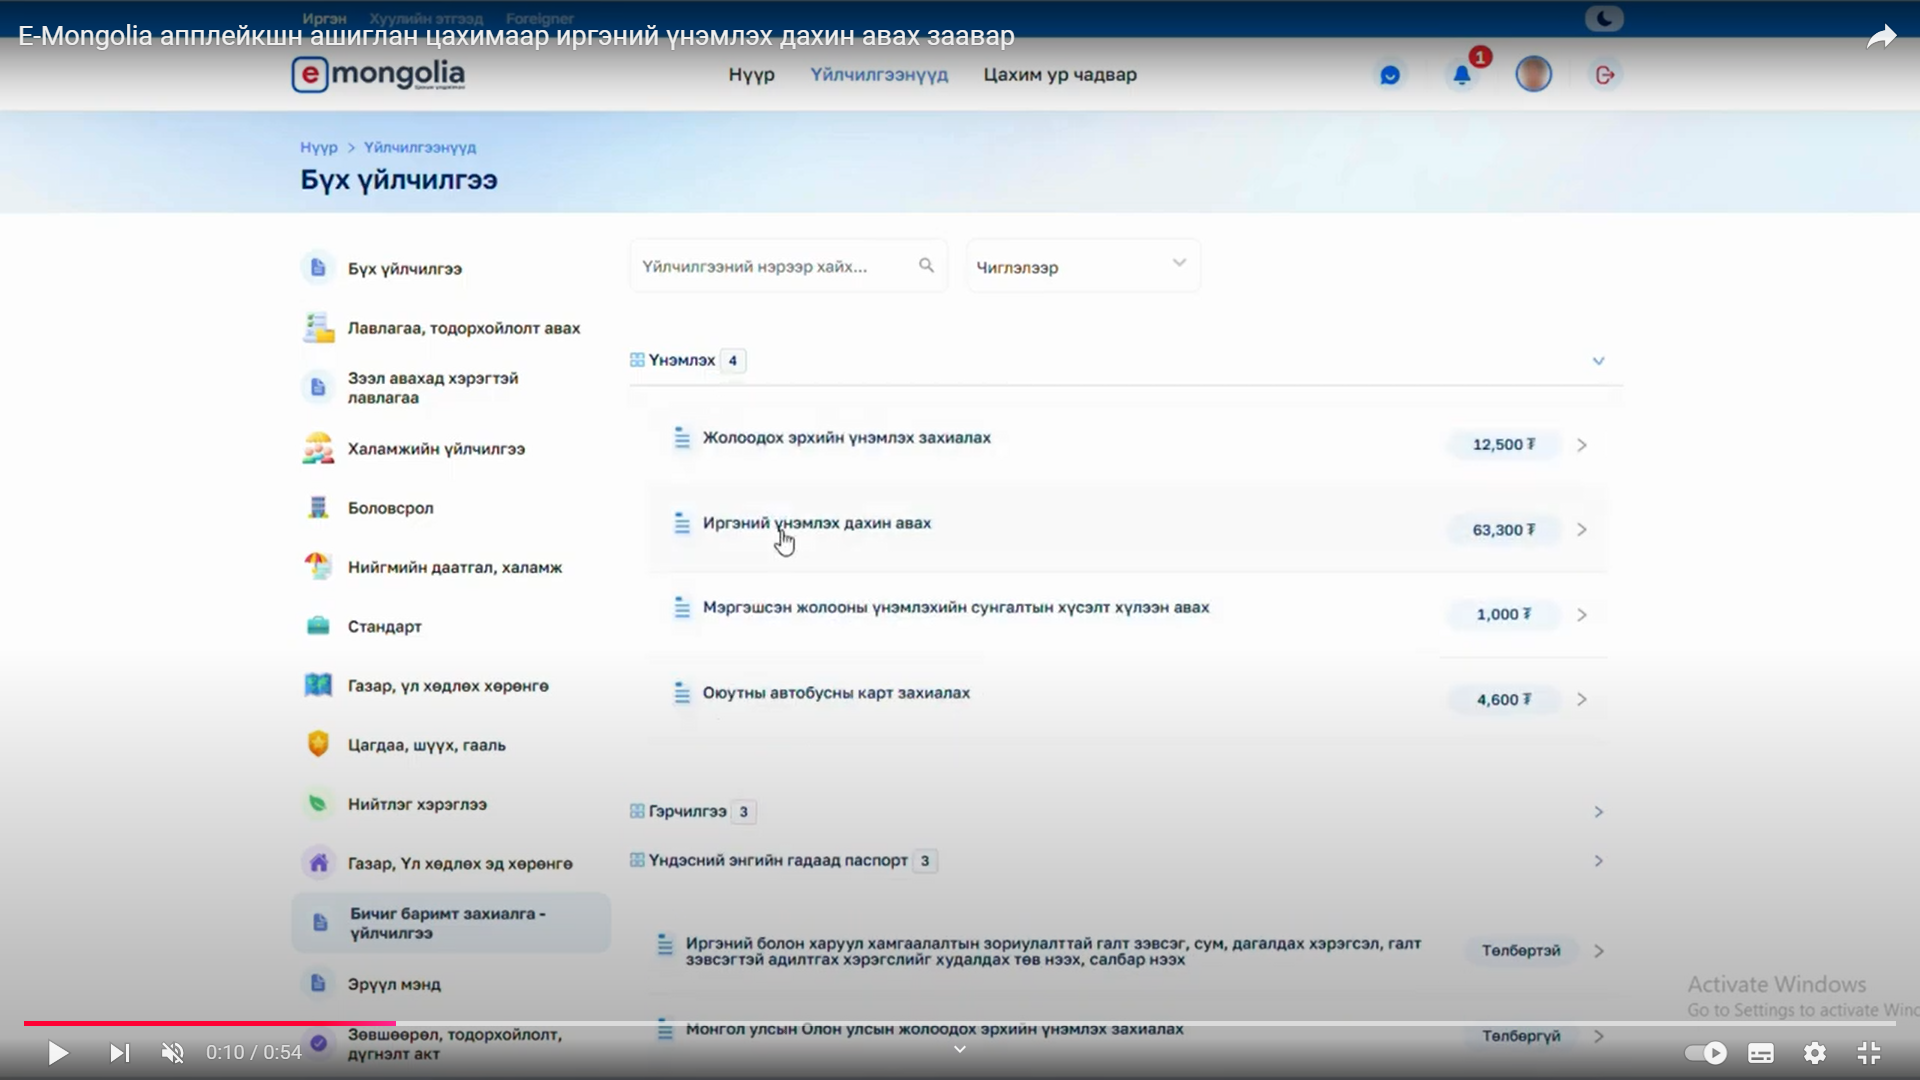Click the YouTube share arrow icon
1920x1080 pixels.
[1881, 37]
